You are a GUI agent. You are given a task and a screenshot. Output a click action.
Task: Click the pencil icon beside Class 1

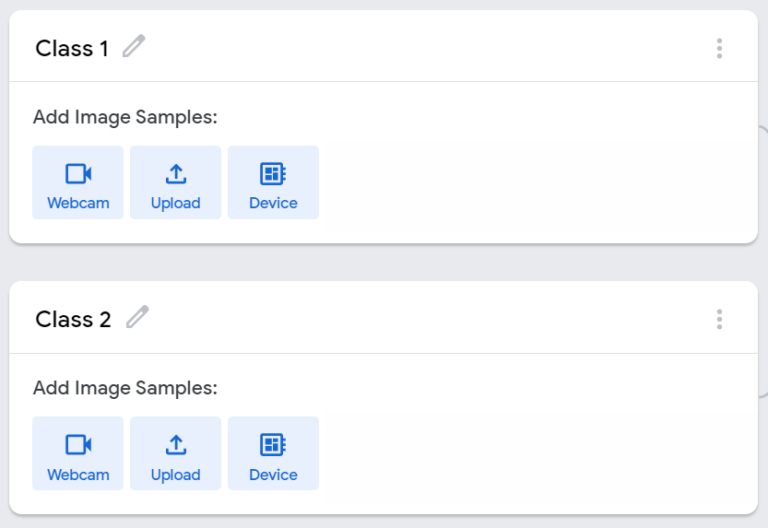(134, 46)
